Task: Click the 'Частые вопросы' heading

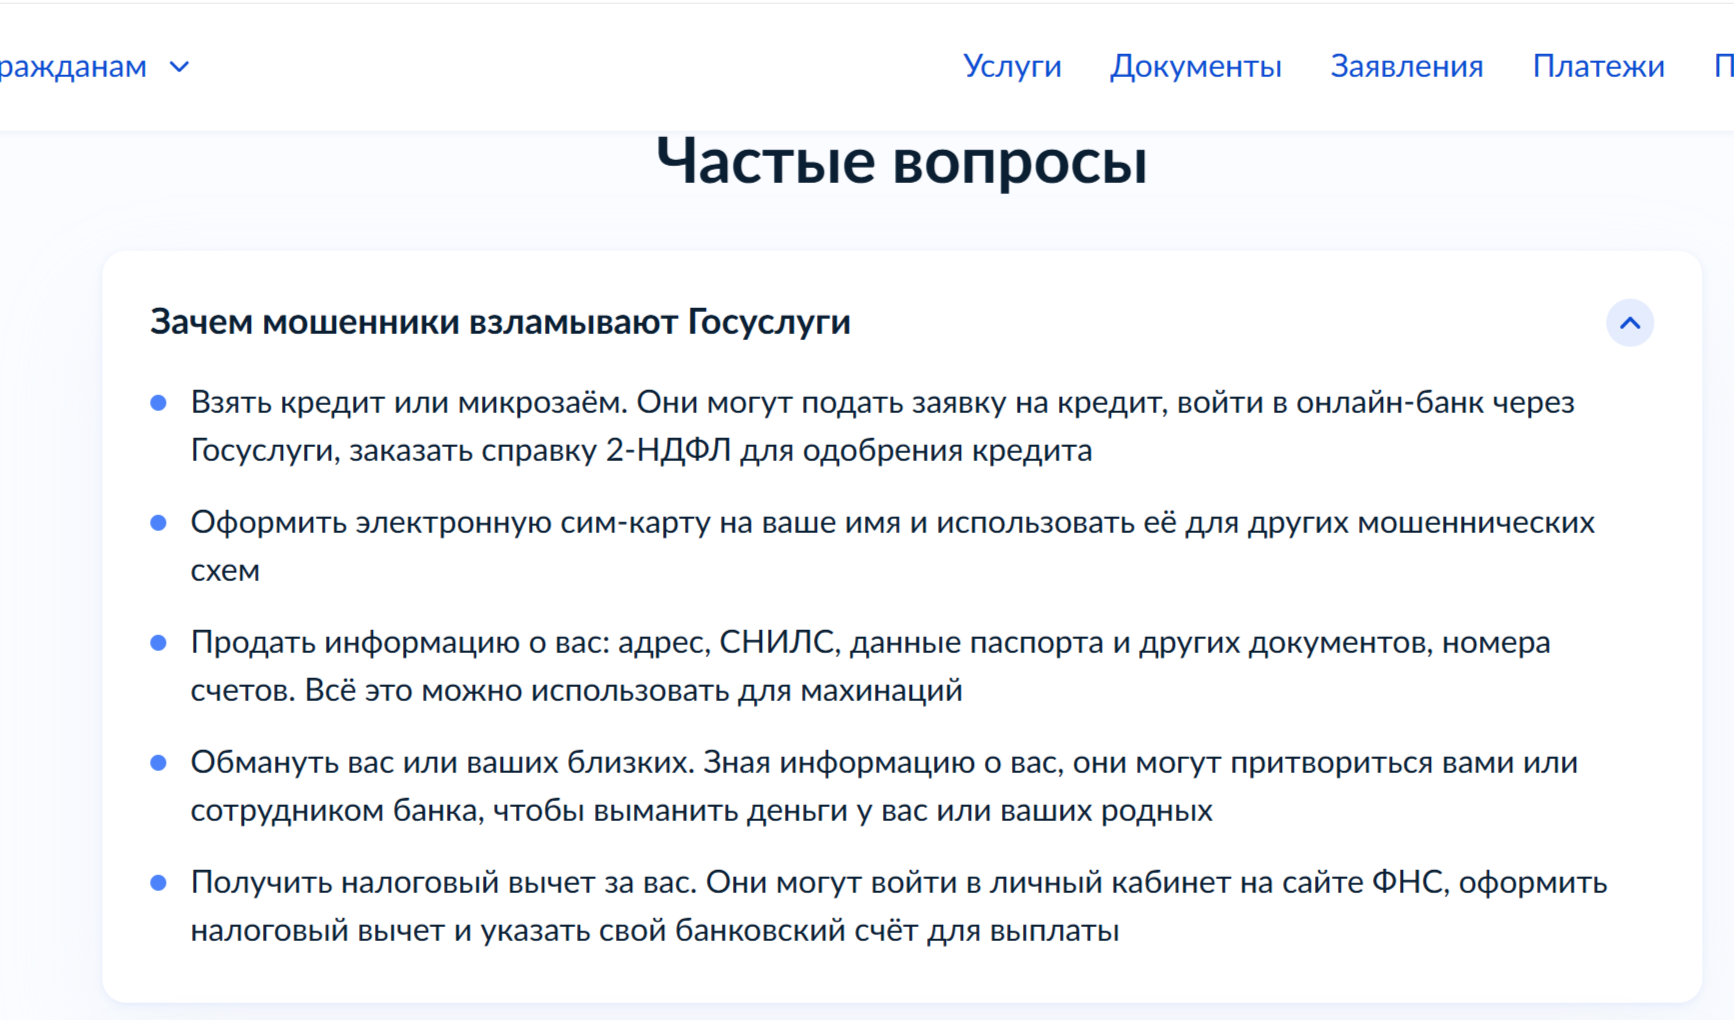Action: (x=901, y=161)
